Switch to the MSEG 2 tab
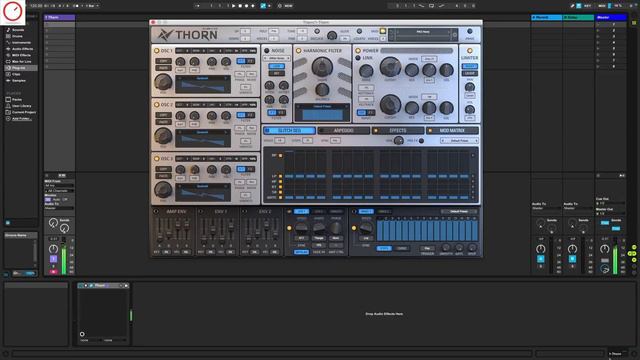640x360 pixels. [x=383, y=211]
